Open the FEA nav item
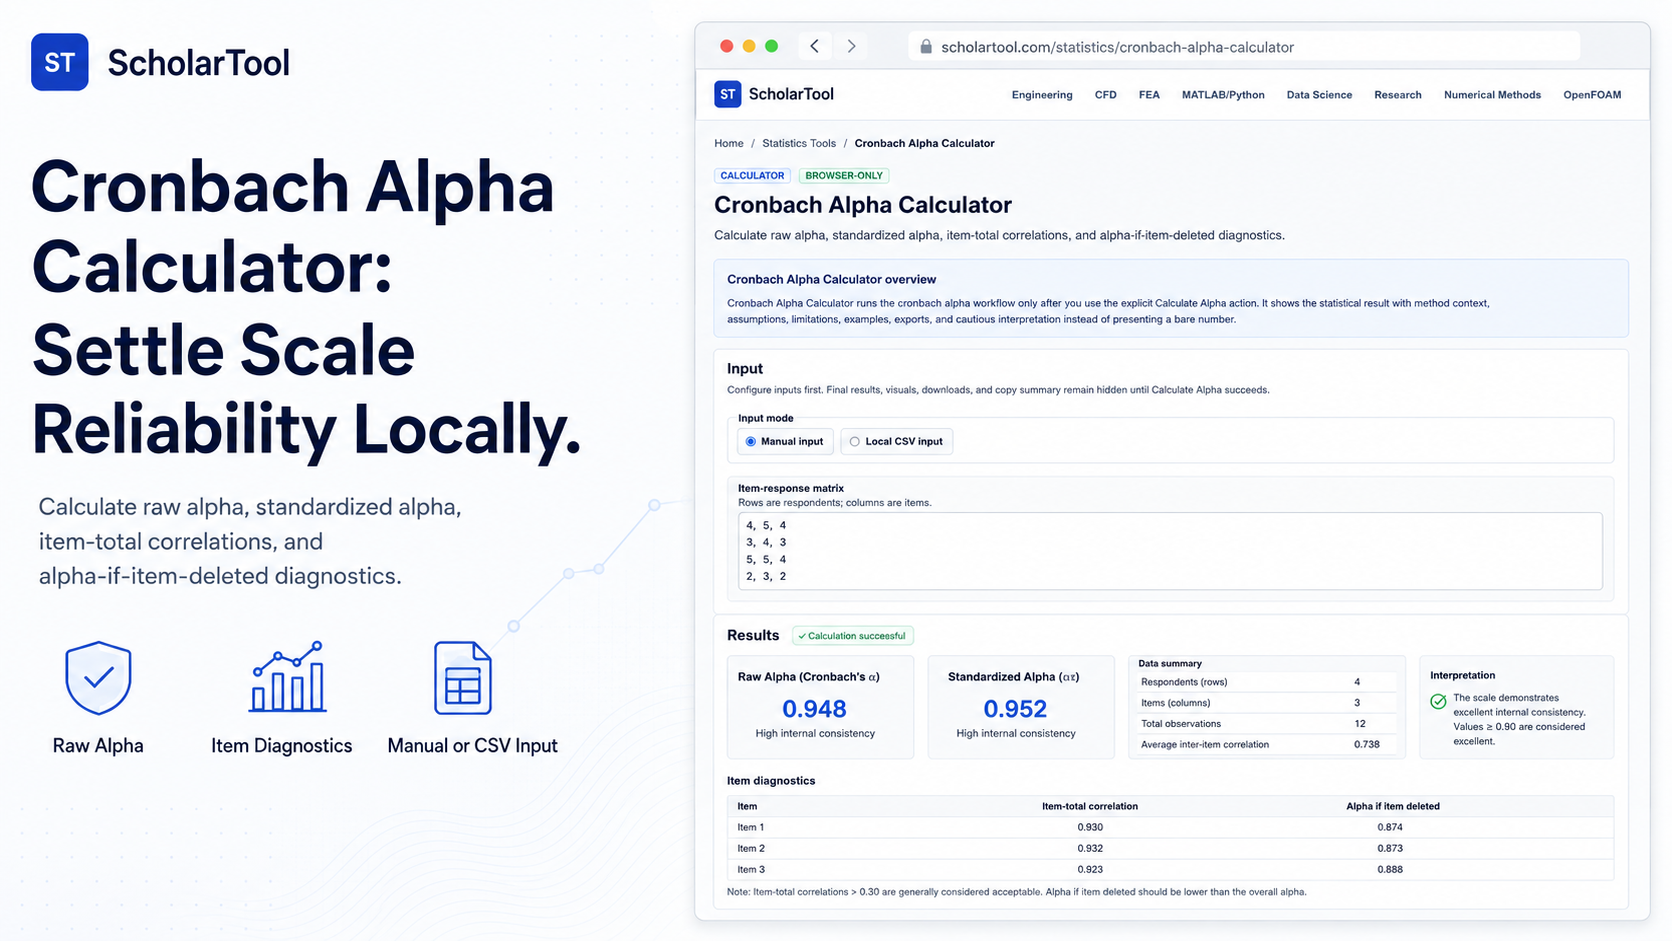This screenshot has width=1672, height=941. (1149, 95)
